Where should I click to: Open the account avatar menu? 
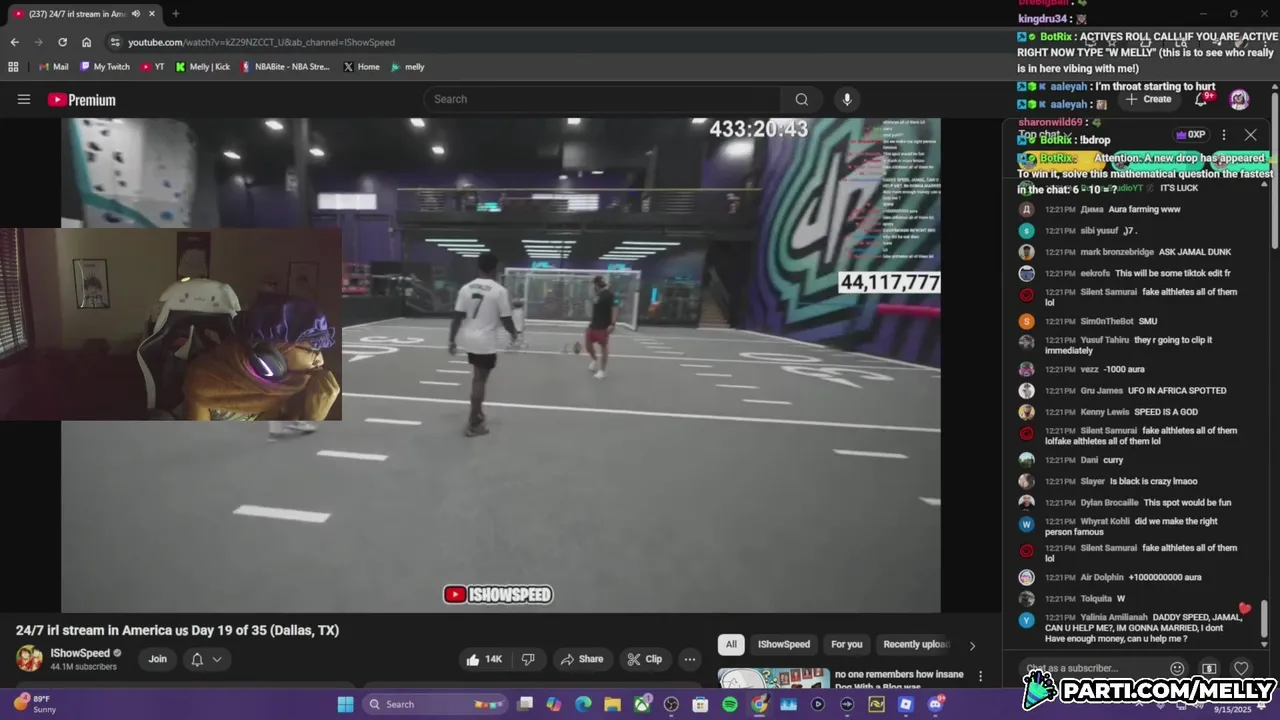coord(1239,99)
